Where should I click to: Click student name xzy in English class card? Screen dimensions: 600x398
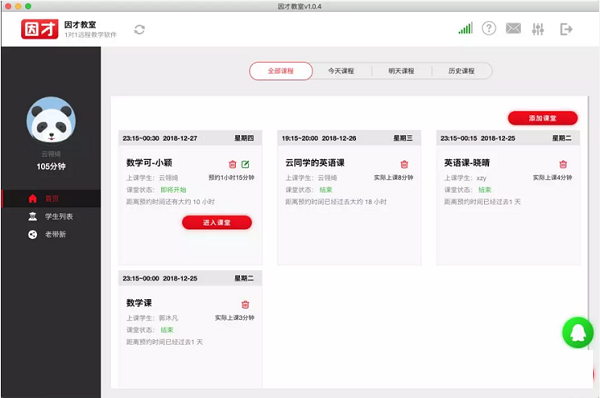coord(481,178)
